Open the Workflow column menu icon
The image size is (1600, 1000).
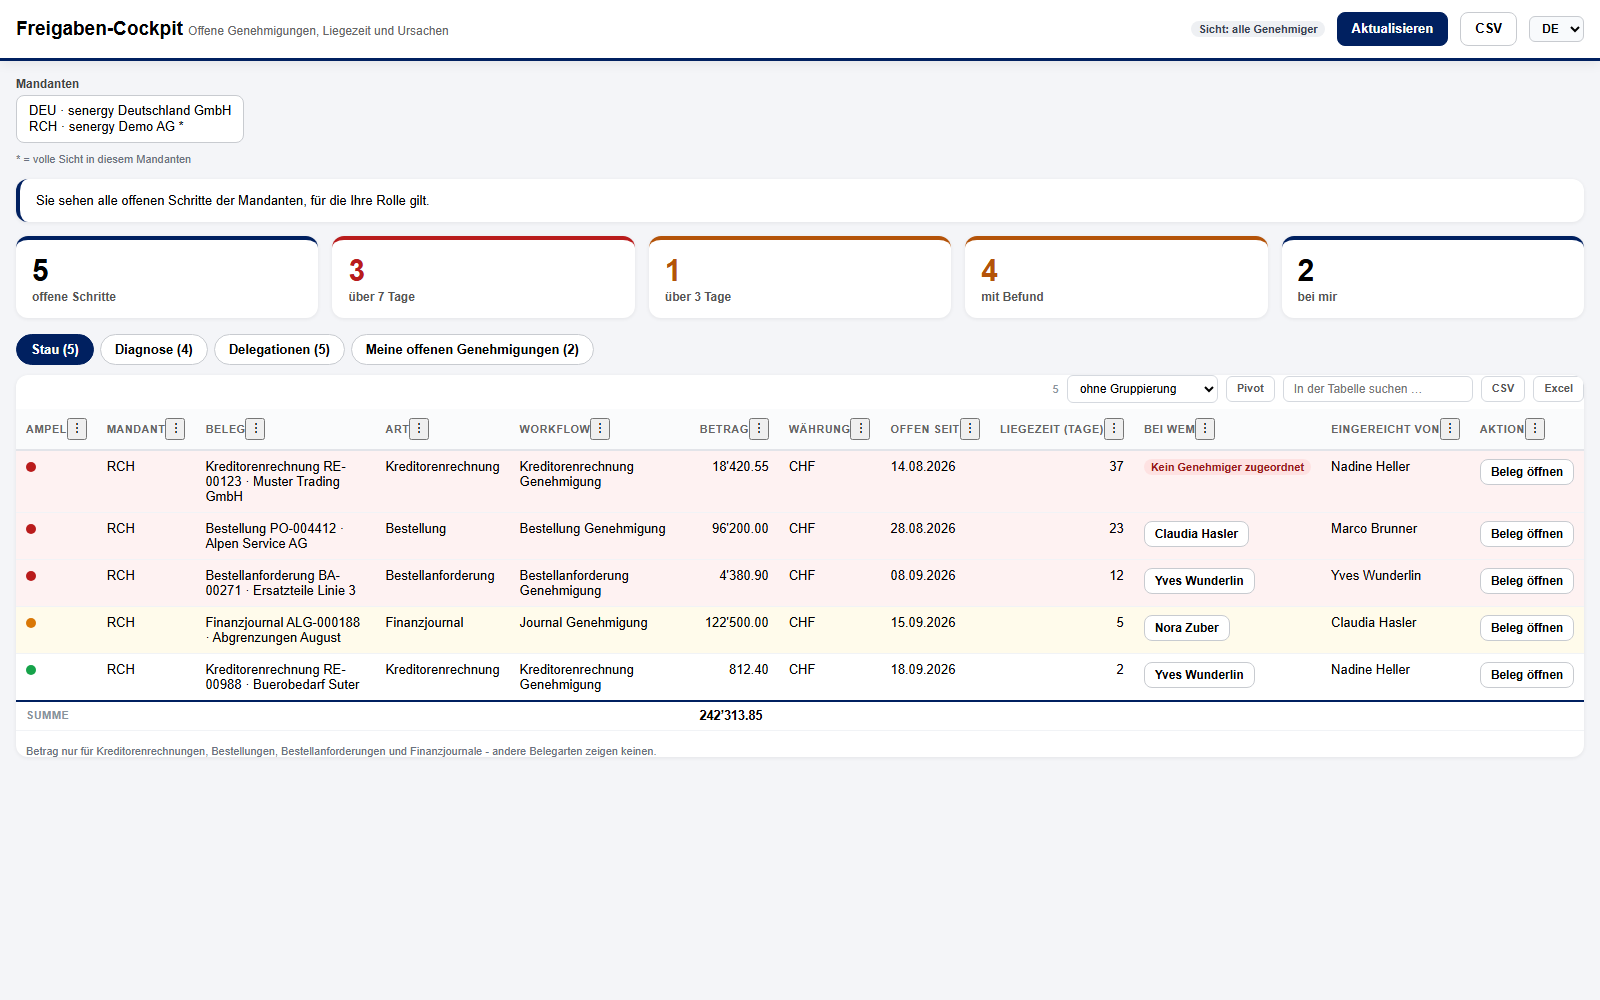[x=600, y=429]
